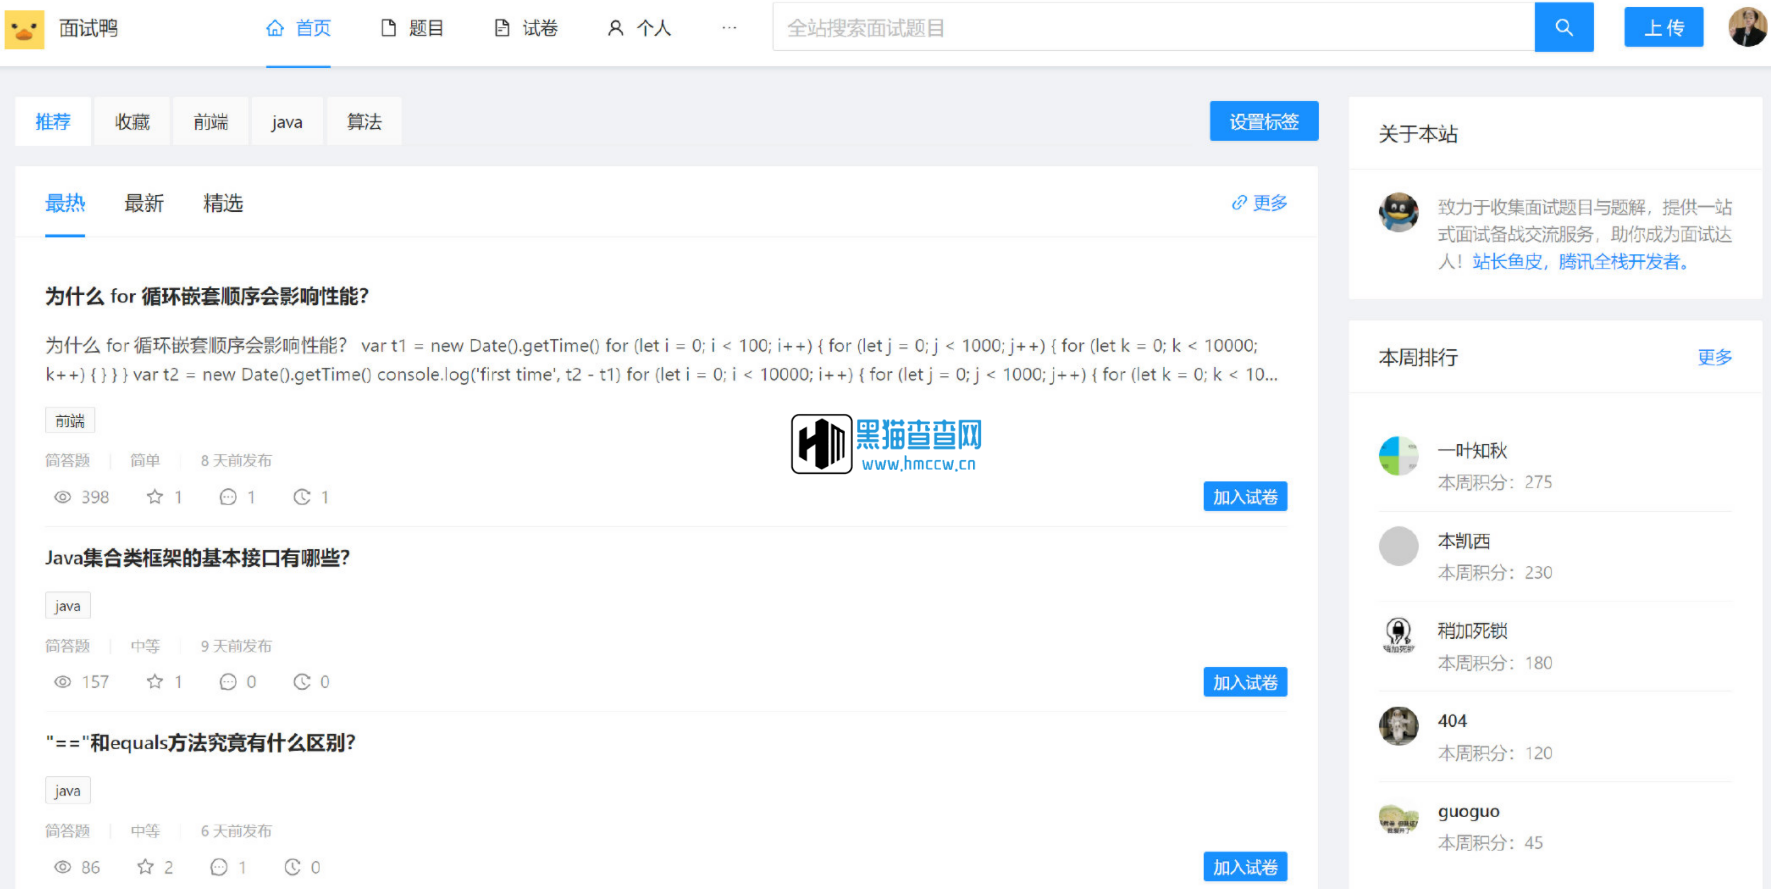The image size is (1771, 889).
Task: Click user name 本凯西
Action: pos(1464,541)
